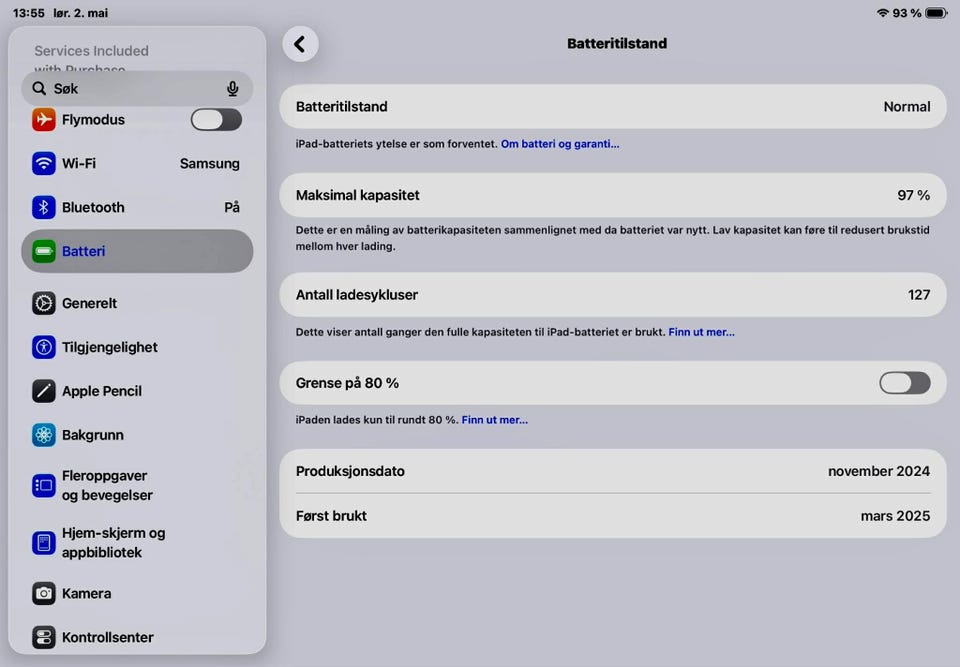The image size is (960, 667).
Task: Tap the Kamera icon in sidebar
Action: pyautogui.click(x=43, y=594)
